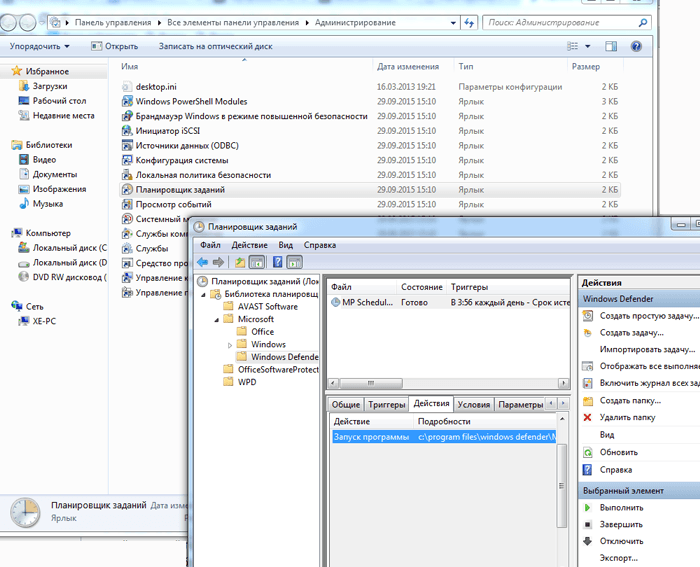
Task: Open the address bar history dropdown arrow
Action: click(x=453, y=22)
